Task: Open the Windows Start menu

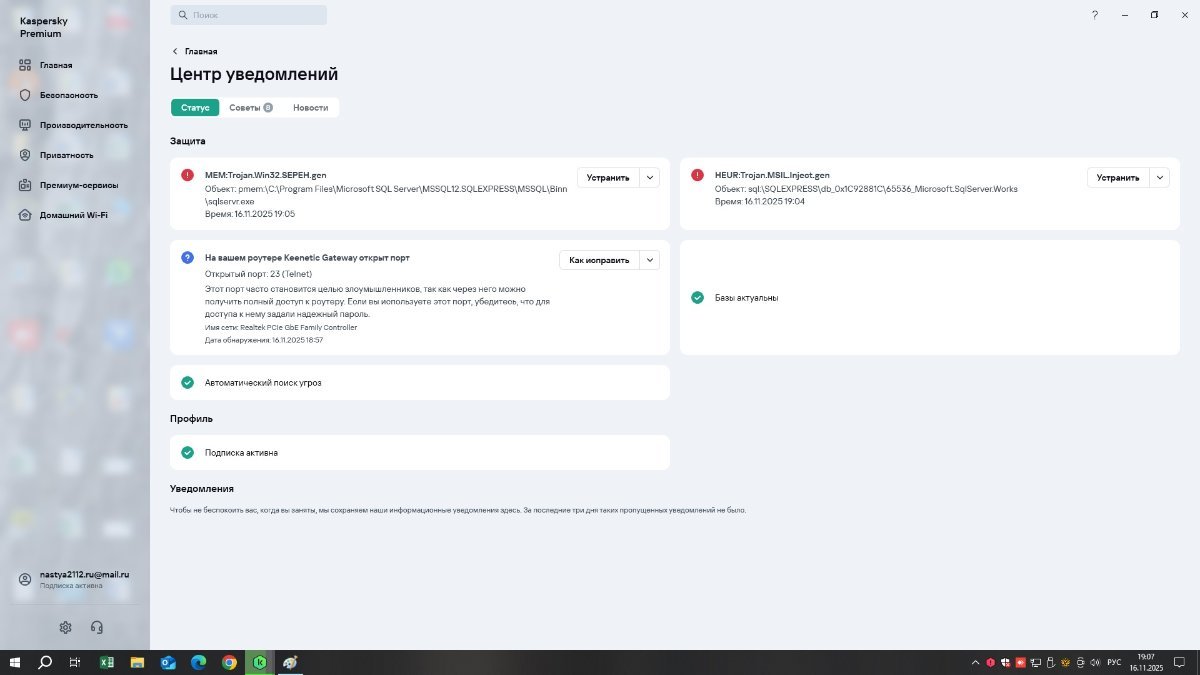Action: pos(14,662)
